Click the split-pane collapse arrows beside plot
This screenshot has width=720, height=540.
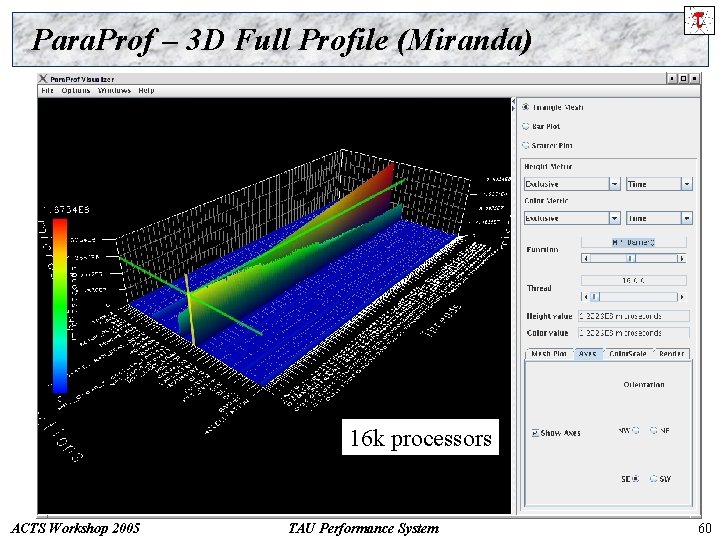(513, 106)
